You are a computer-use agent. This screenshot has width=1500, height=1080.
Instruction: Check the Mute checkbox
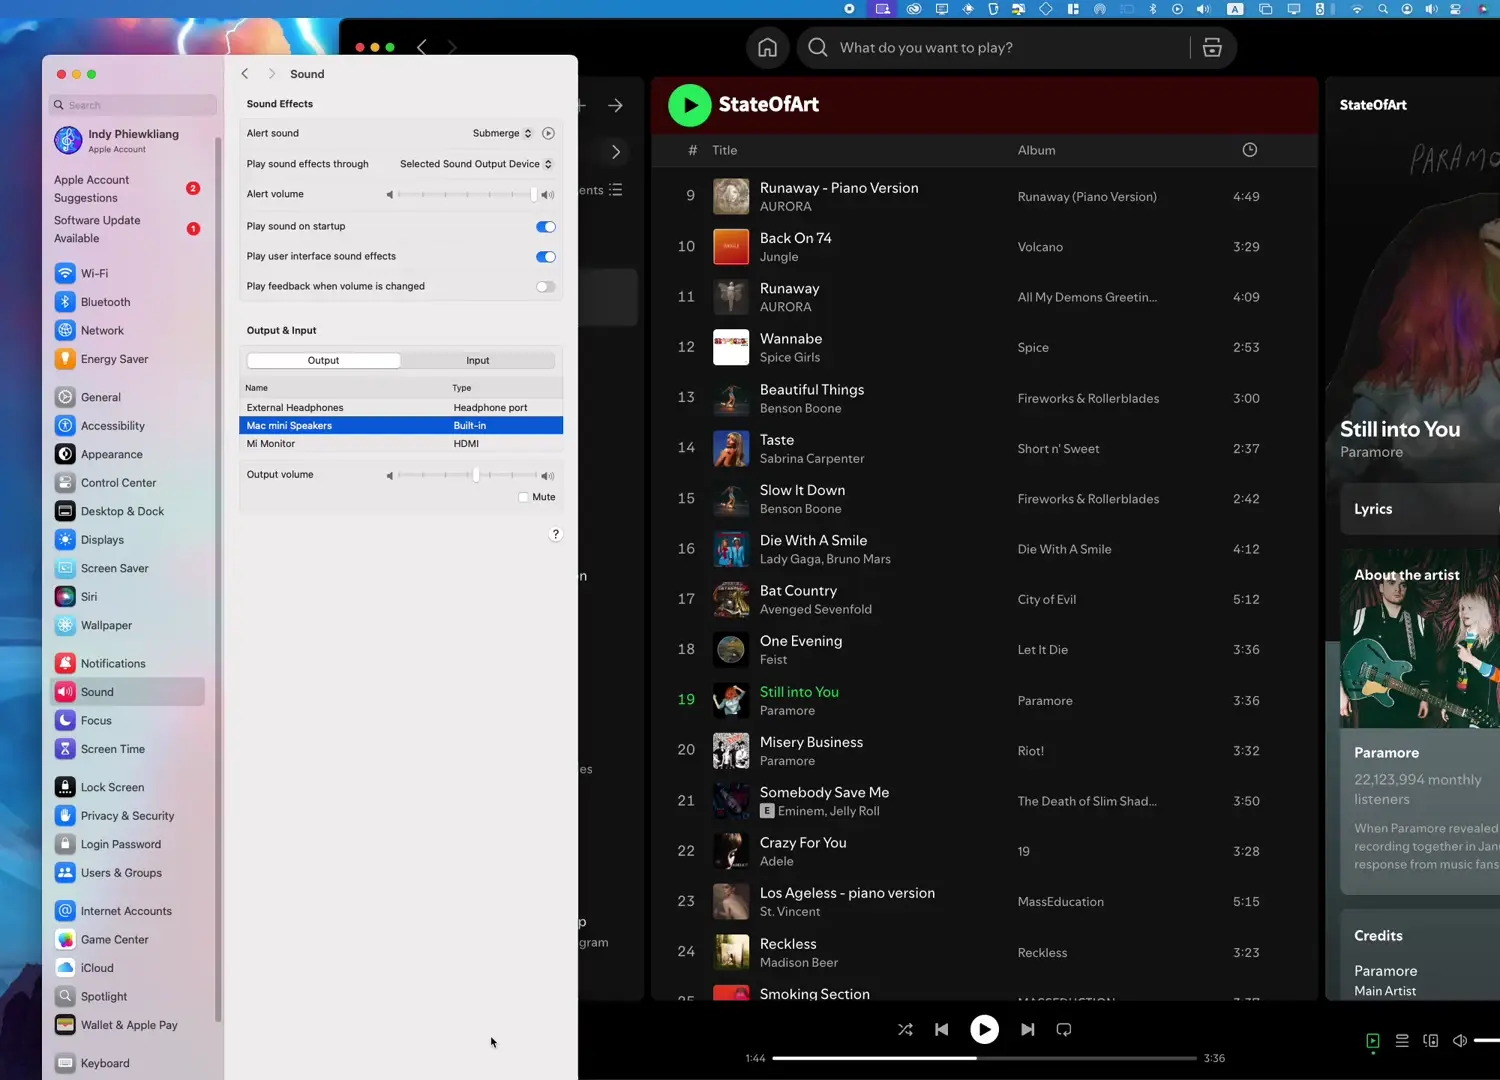[x=523, y=497]
